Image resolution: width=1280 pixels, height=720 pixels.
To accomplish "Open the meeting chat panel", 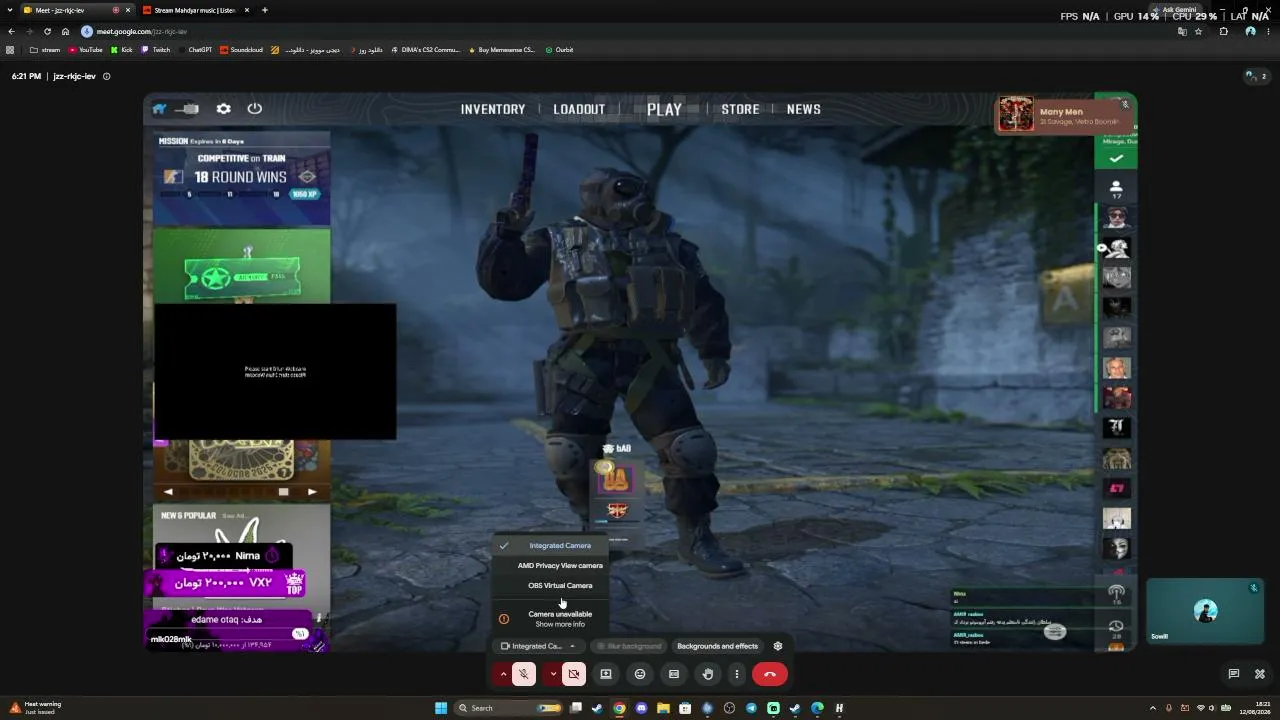I will tap(1234, 674).
